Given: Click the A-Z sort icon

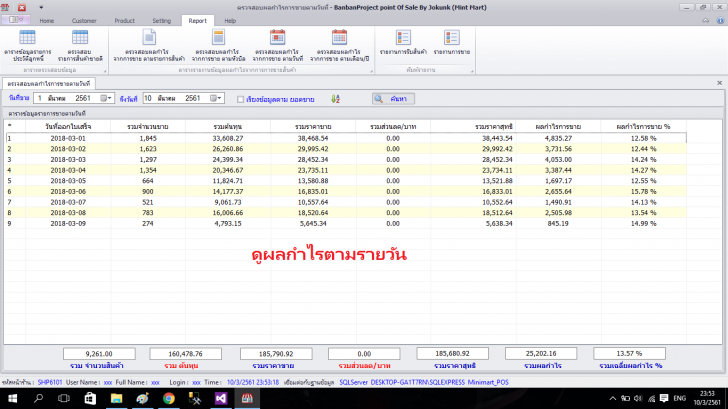Looking at the screenshot, I should tap(335, 99).
